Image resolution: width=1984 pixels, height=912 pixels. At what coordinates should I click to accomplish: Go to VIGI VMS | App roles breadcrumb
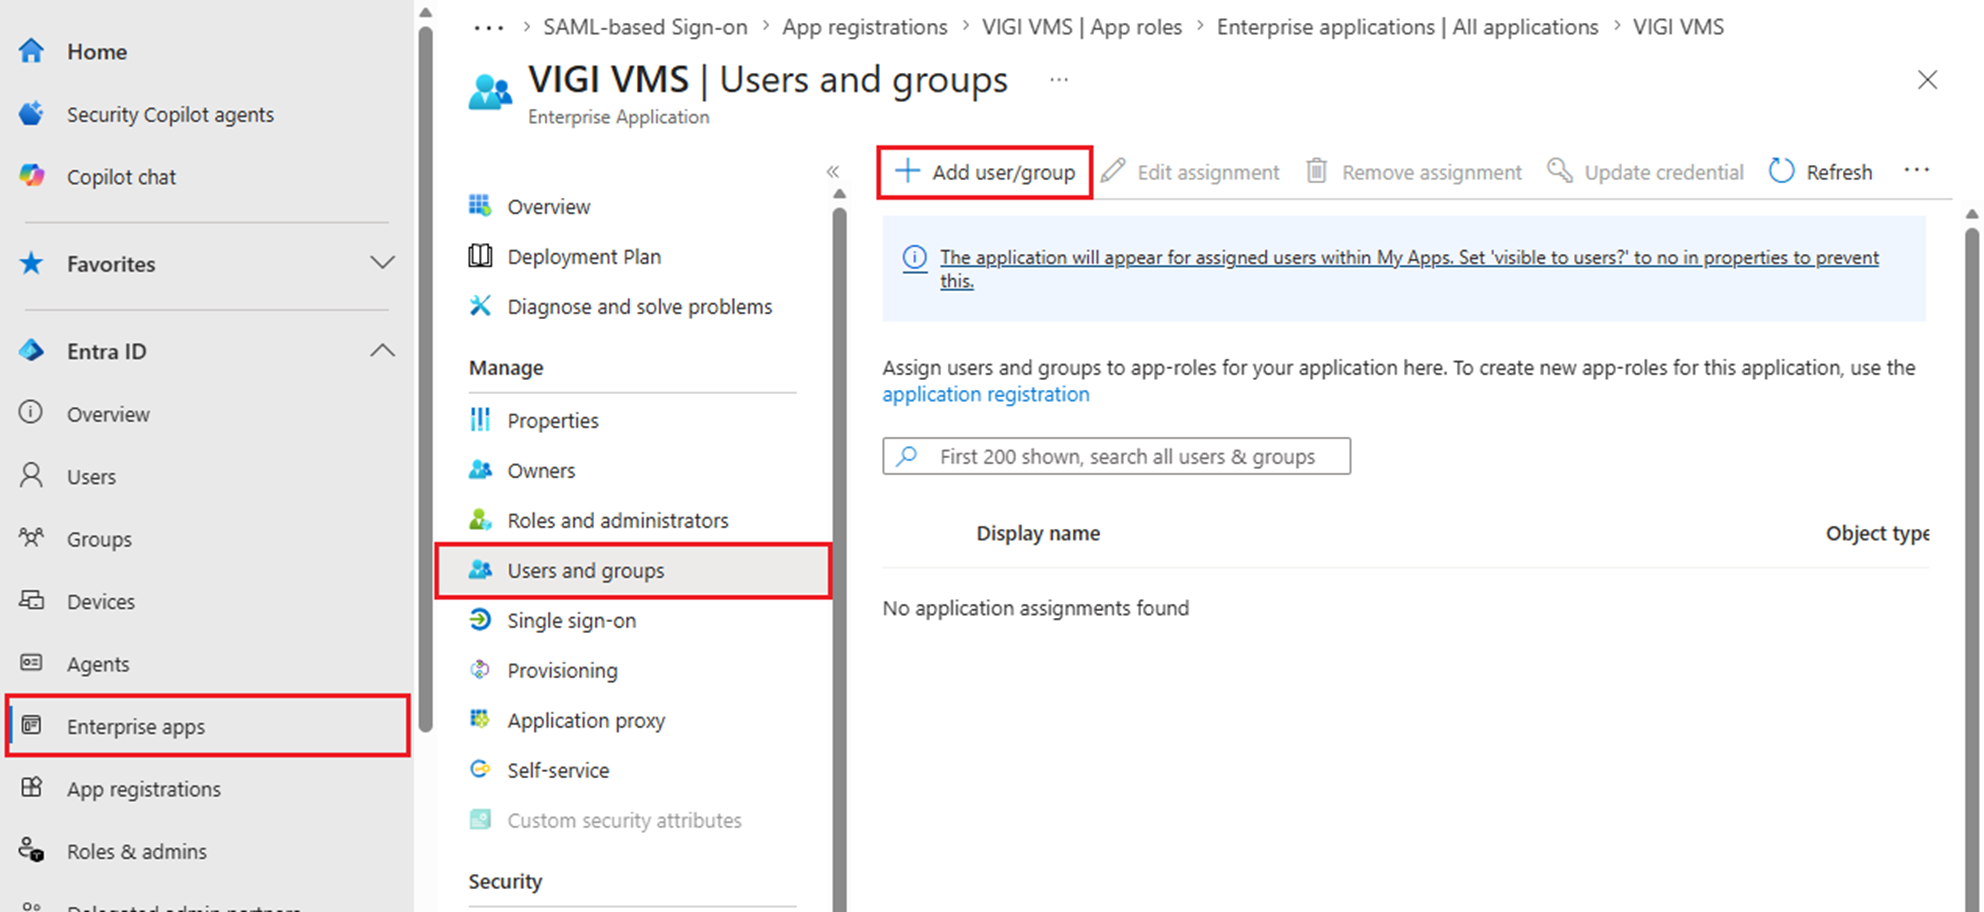[x=1082, y=27]
